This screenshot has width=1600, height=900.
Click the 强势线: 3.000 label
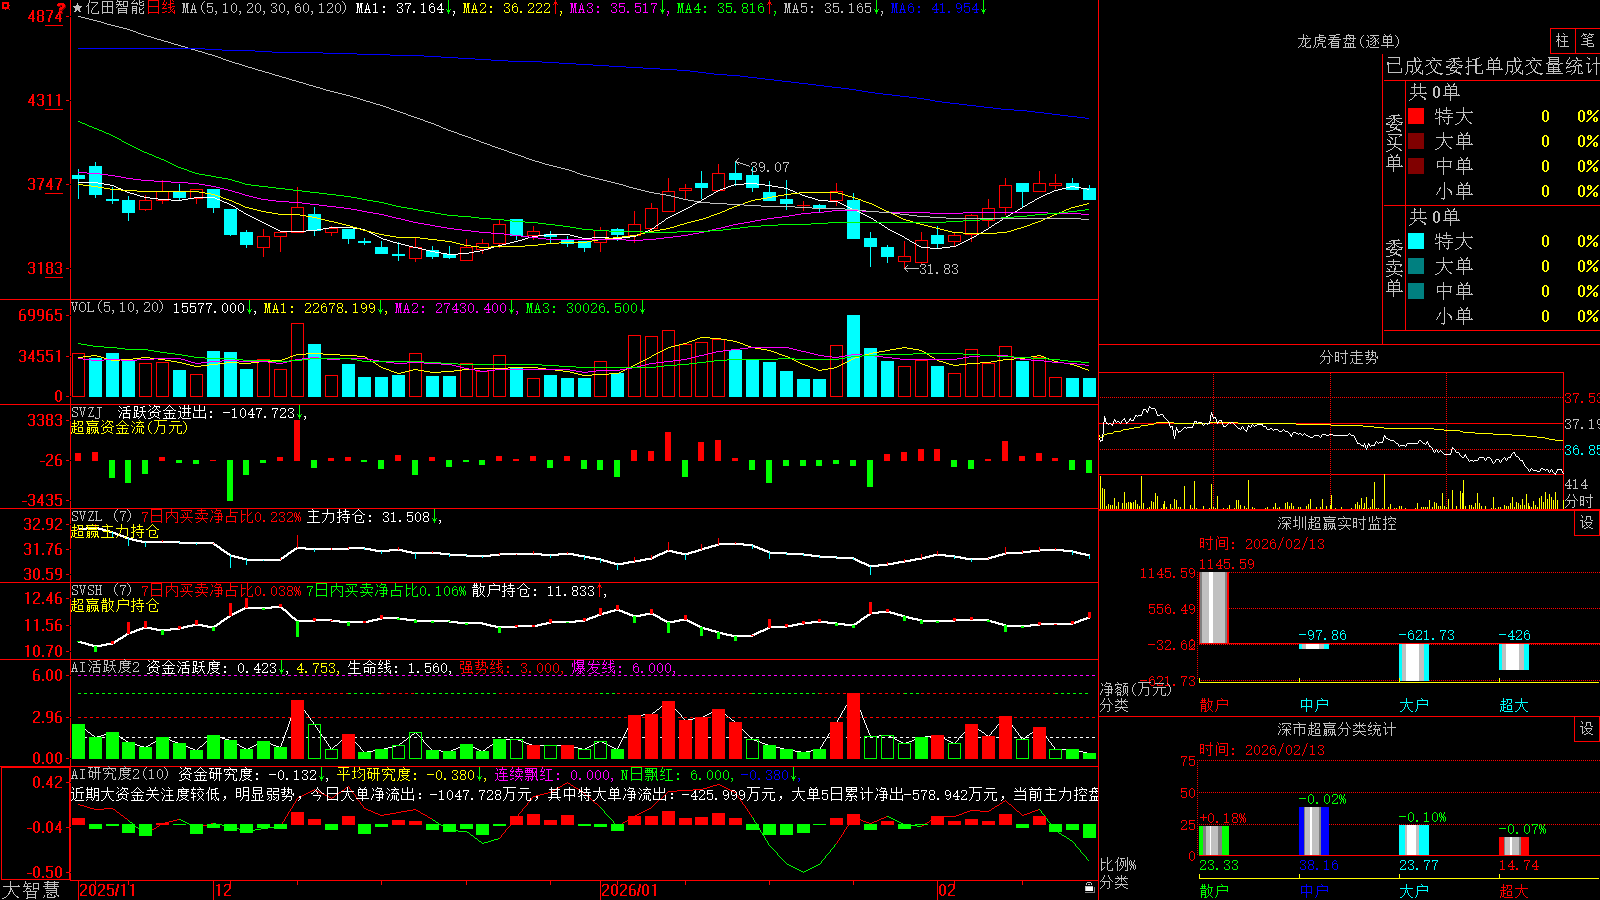(510, 668)
